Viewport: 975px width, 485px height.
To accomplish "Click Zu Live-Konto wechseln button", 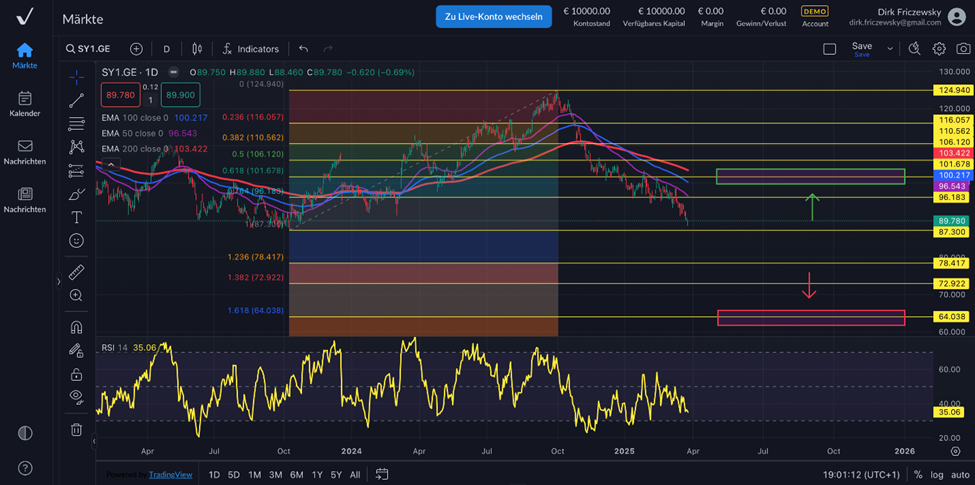I will tap(493, 16).
